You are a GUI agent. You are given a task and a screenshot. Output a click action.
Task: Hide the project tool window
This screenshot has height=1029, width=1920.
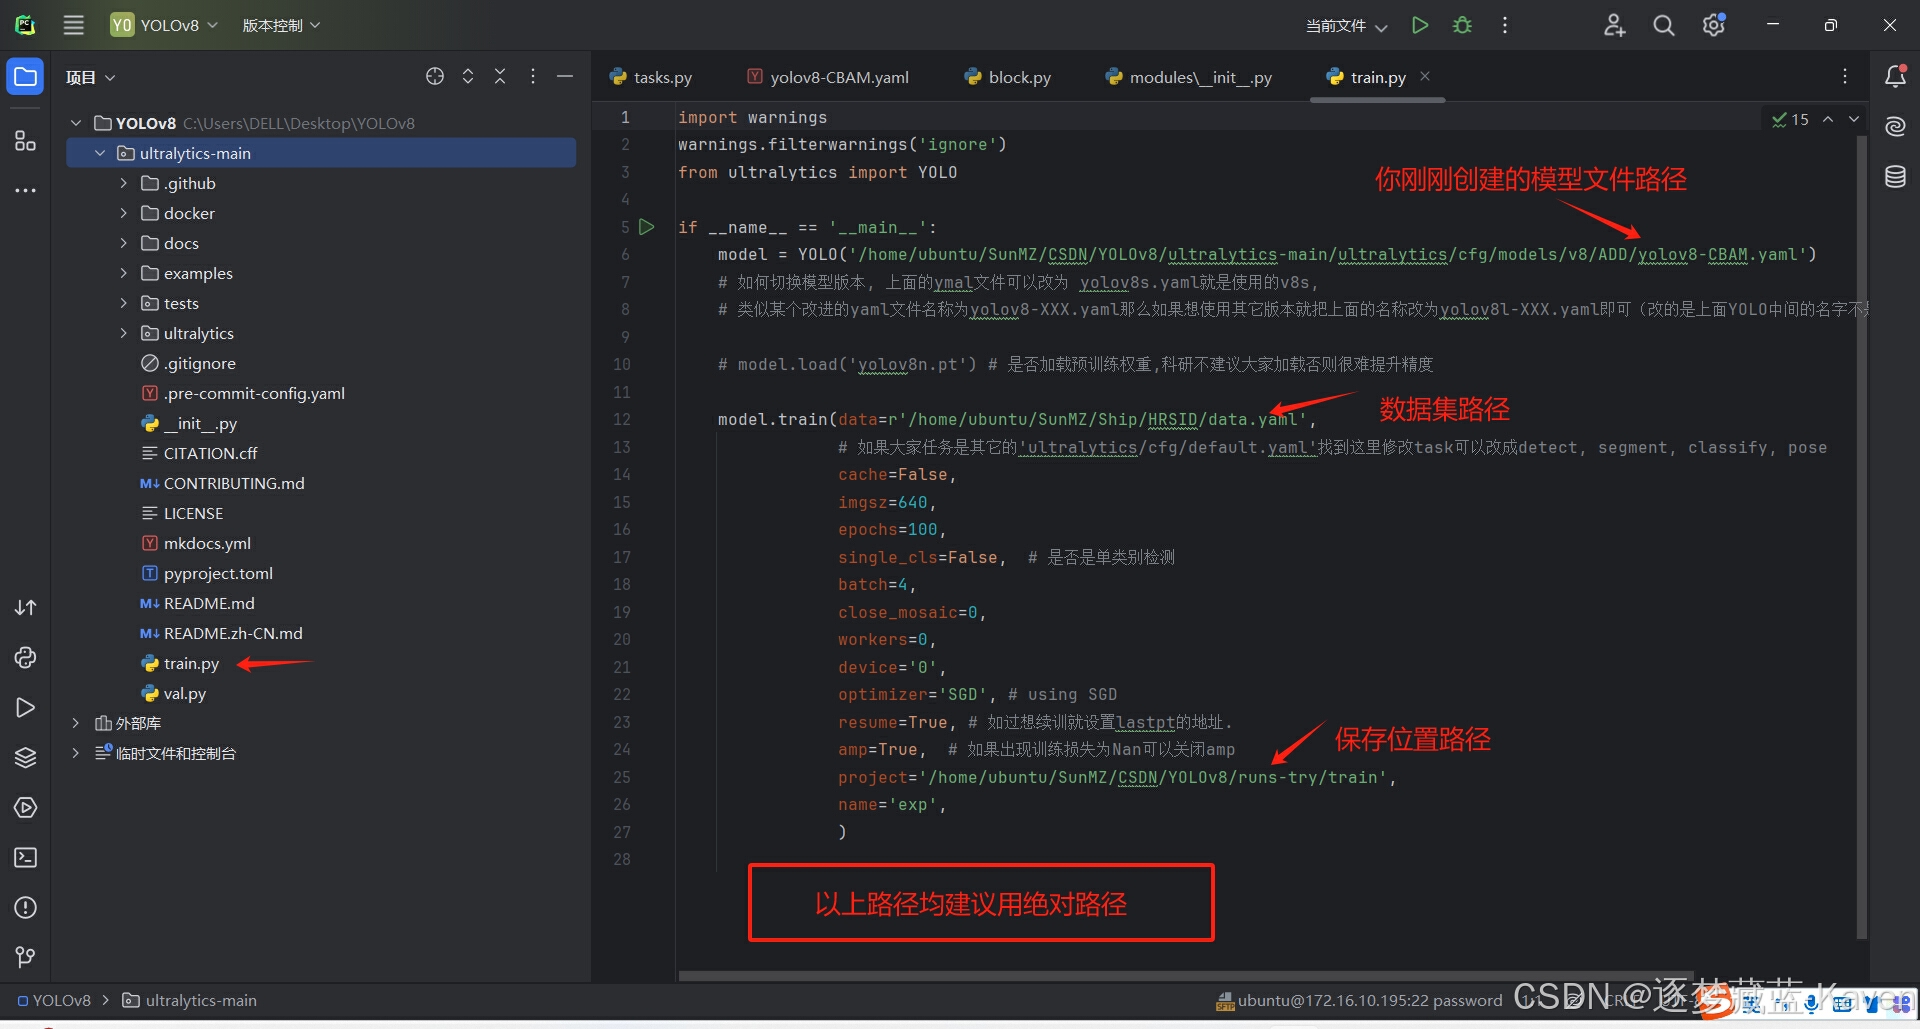(565, 76)
